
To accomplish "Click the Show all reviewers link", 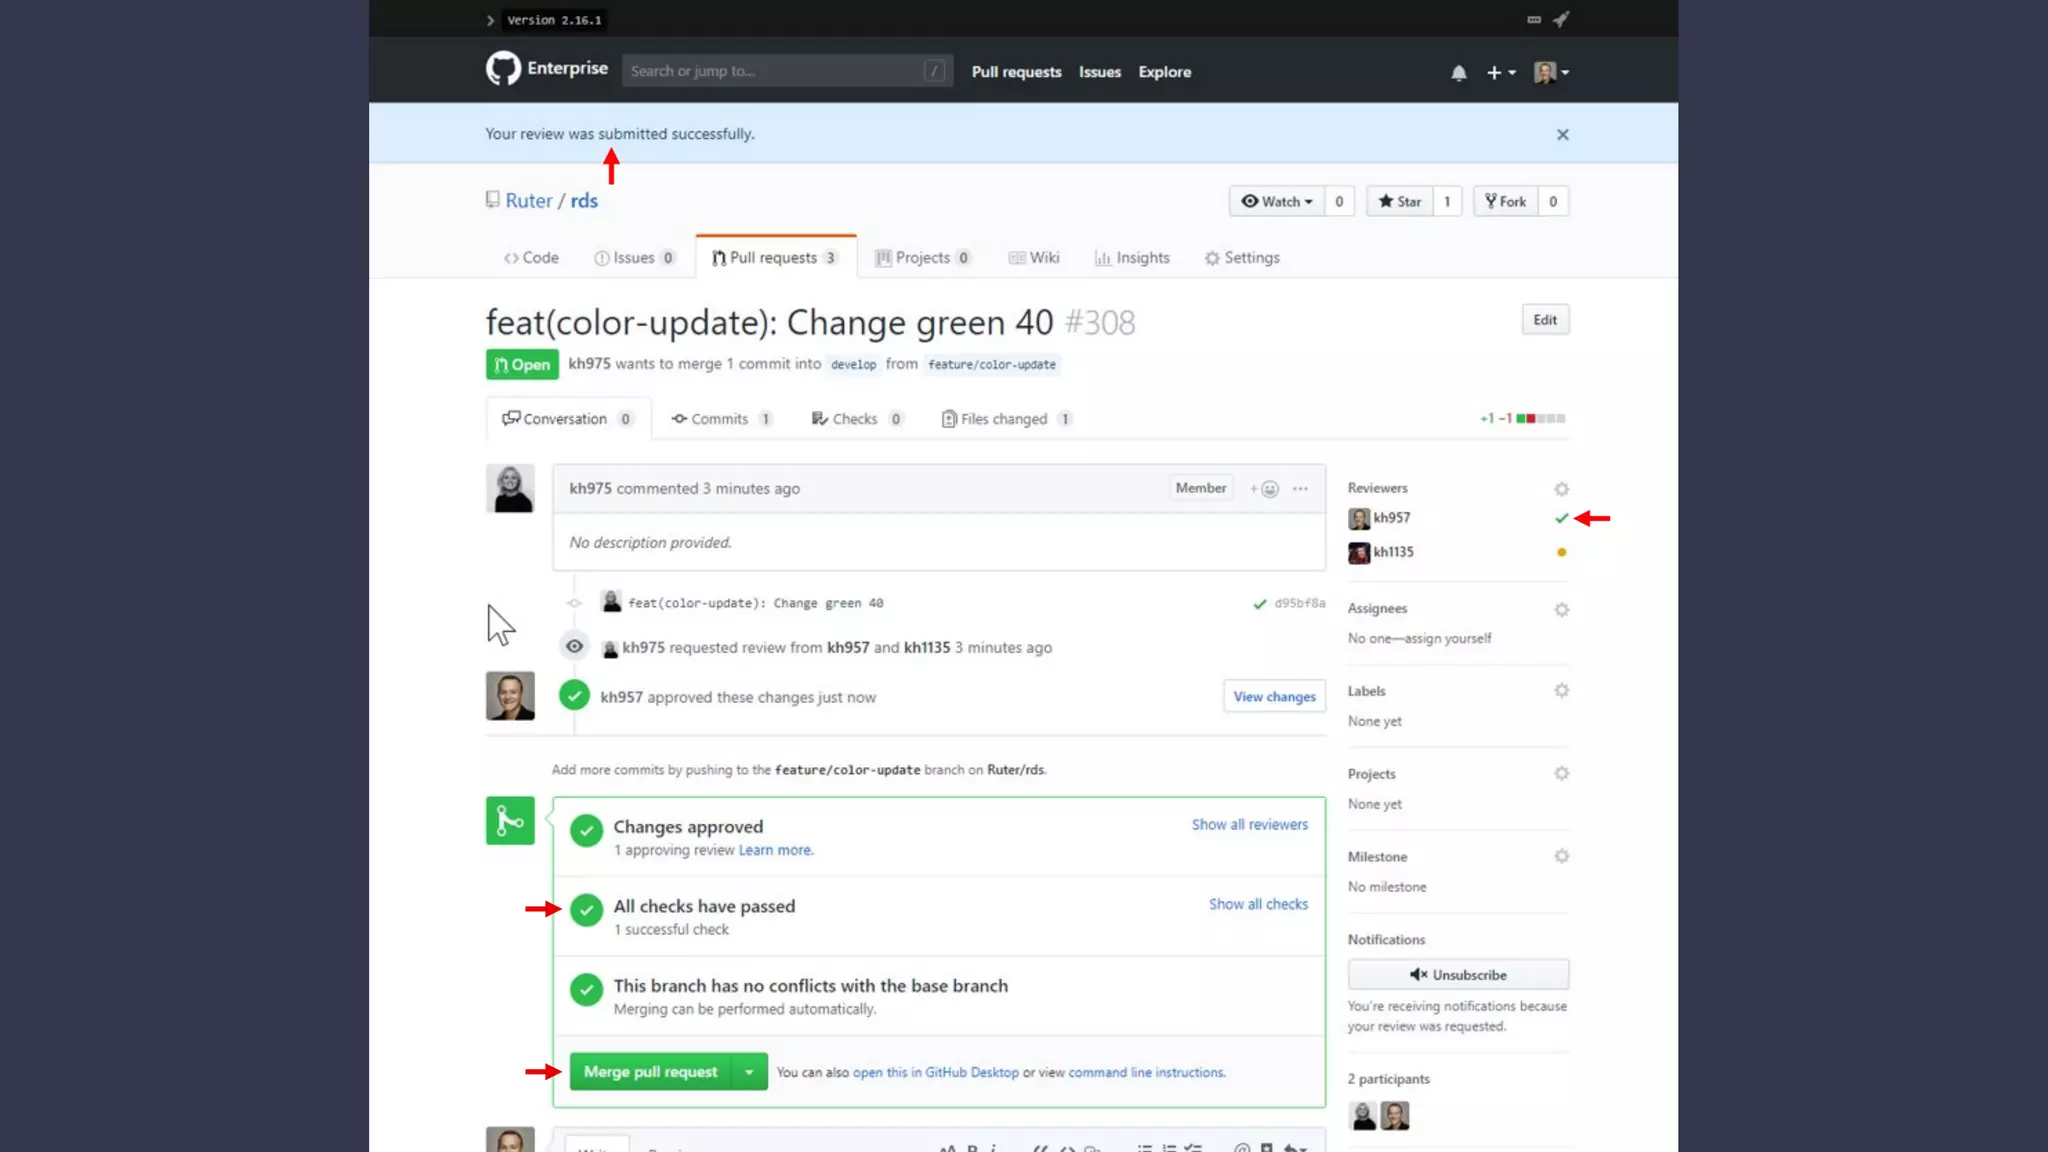I will coord(1249,825).
